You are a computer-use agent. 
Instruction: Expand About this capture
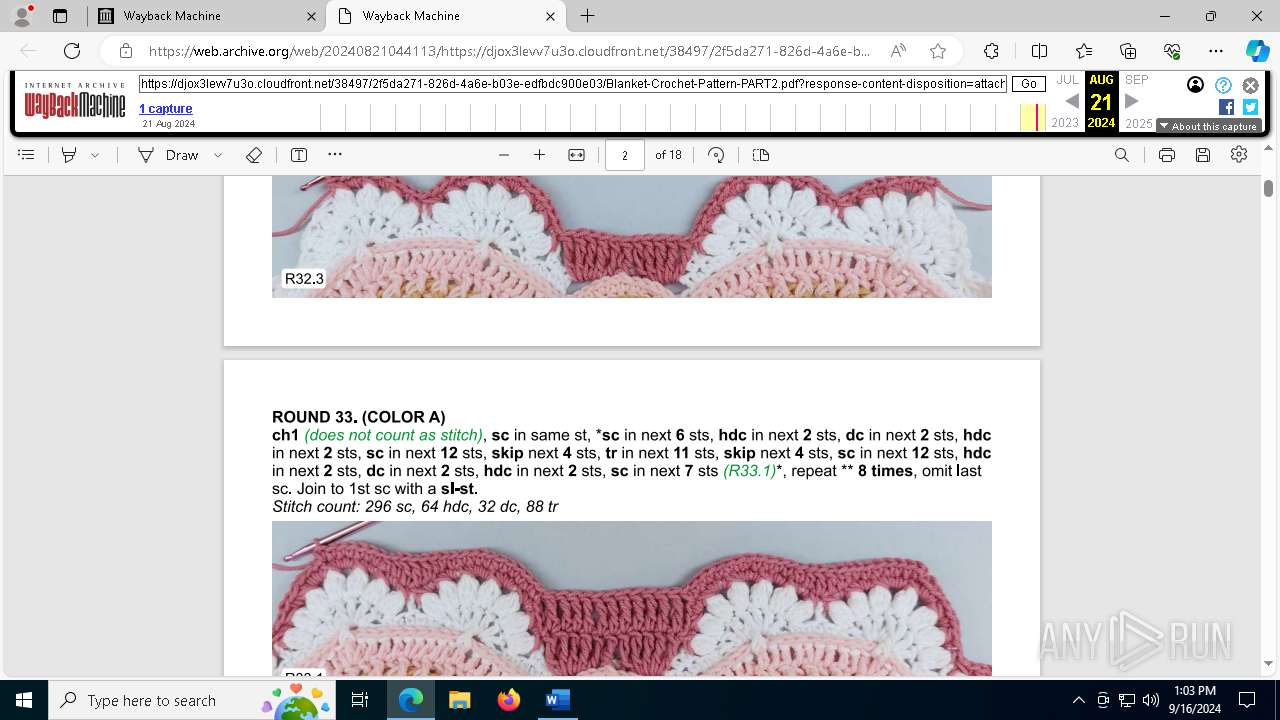1208,126
